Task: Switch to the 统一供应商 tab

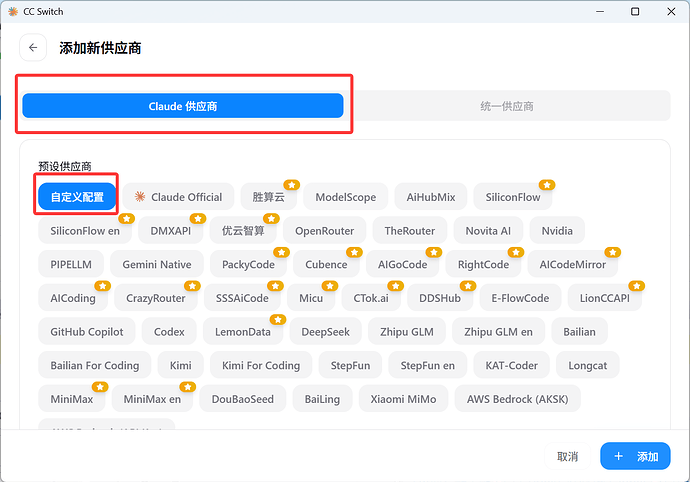Action: [506, 106]
